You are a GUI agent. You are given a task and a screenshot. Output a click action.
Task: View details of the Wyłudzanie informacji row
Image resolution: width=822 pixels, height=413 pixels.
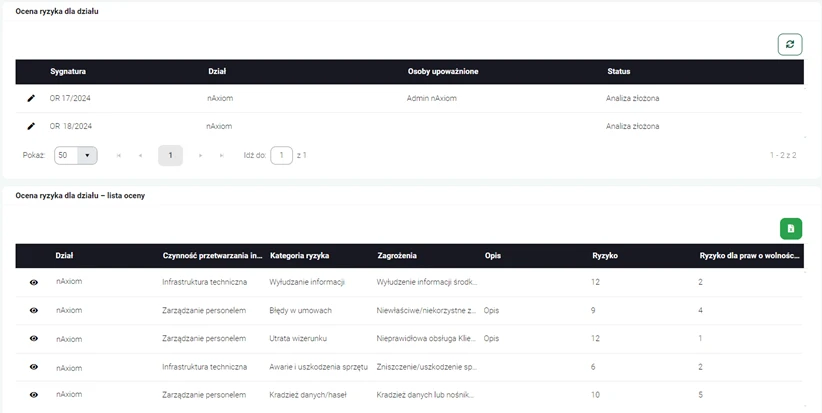click(34, 283)
